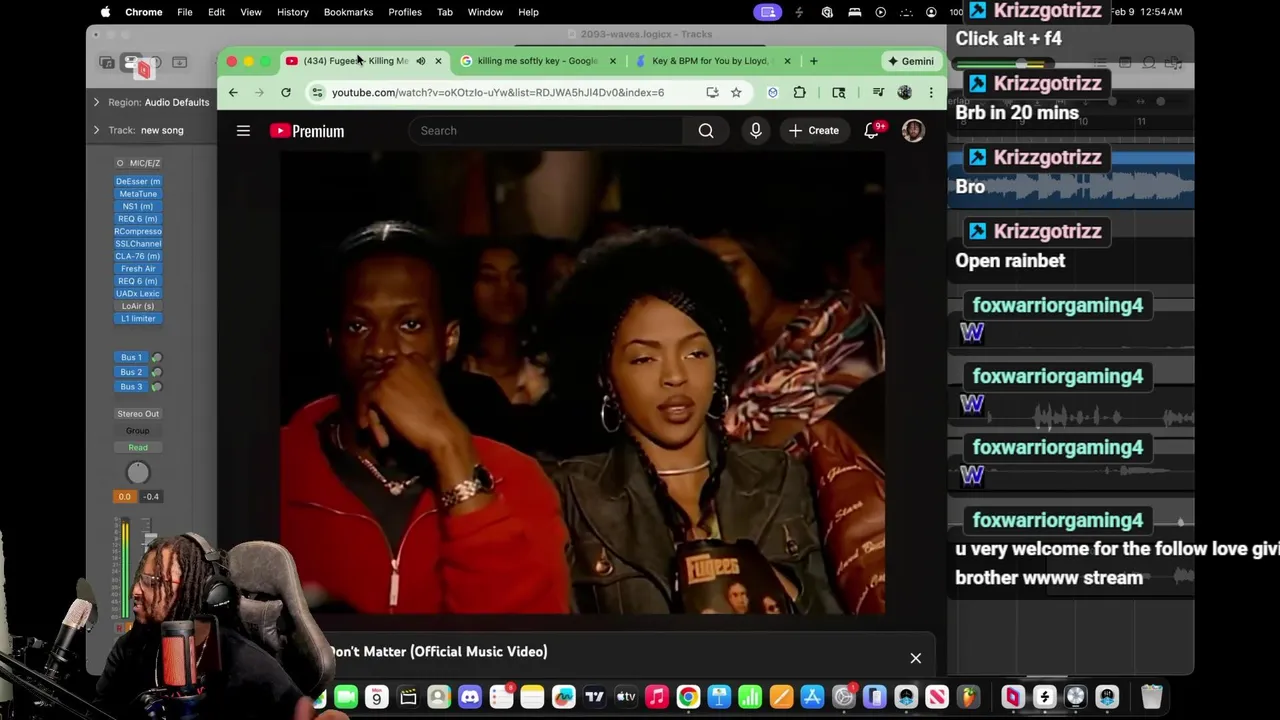Viewport: 1280px width, 720px height.
Task: Open Numbers app in the dock
Action: coord(750,697)
